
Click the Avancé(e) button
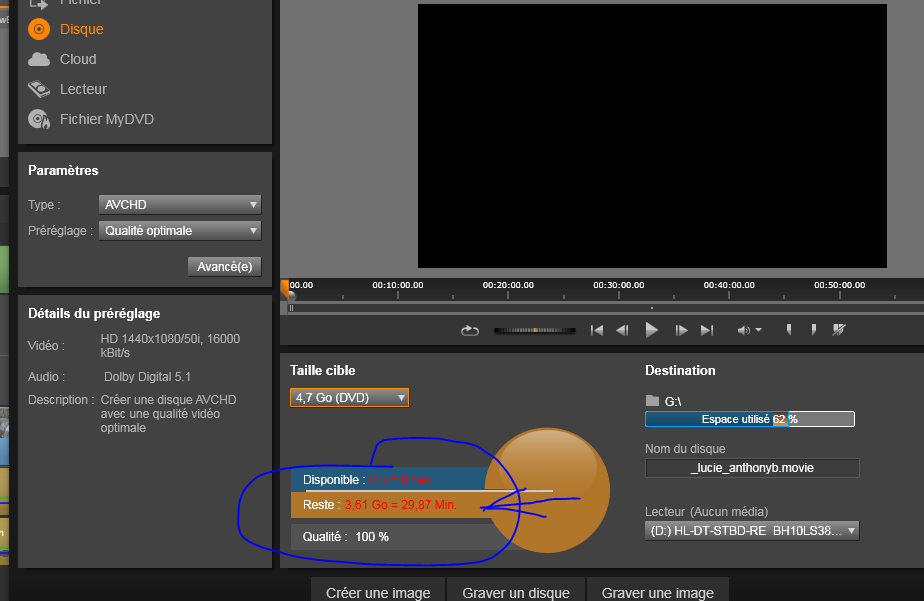pos(225,266)
